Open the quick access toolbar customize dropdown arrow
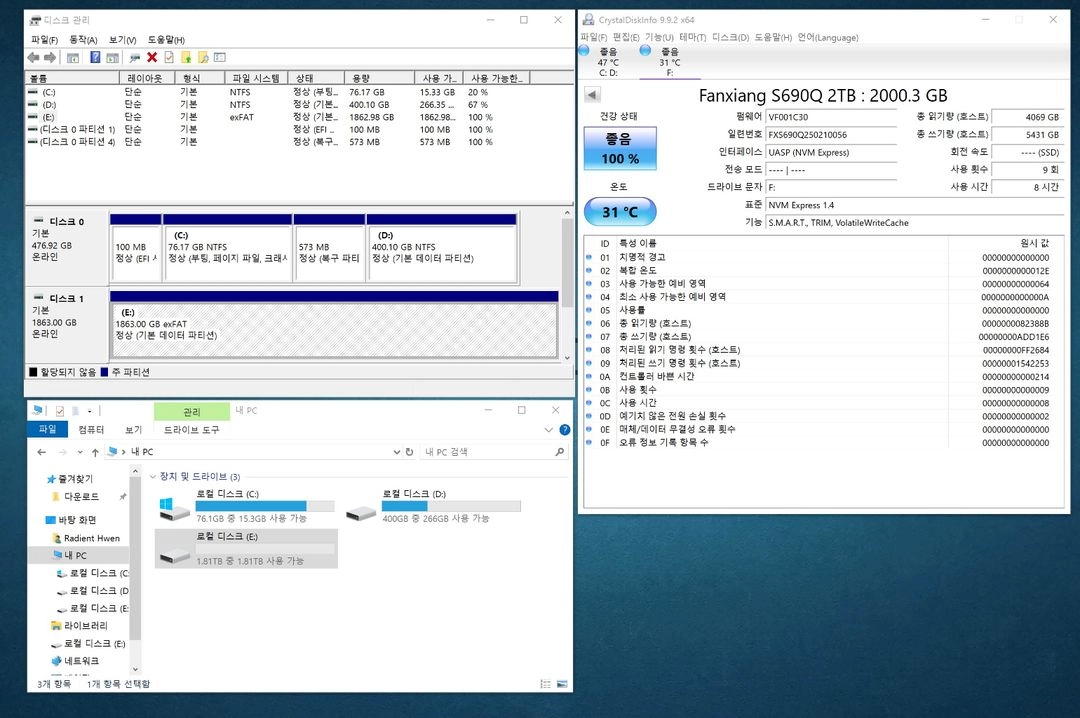The height and width of the screenshot is (718, 1080). pyautogui.click(x=90, y=411)
